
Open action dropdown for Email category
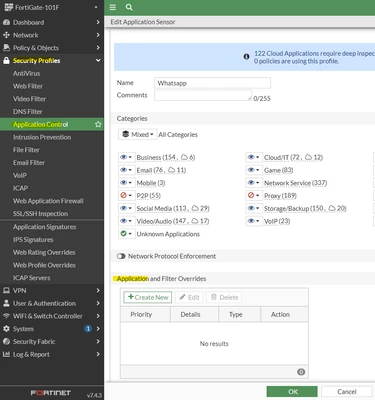[126, 170]
